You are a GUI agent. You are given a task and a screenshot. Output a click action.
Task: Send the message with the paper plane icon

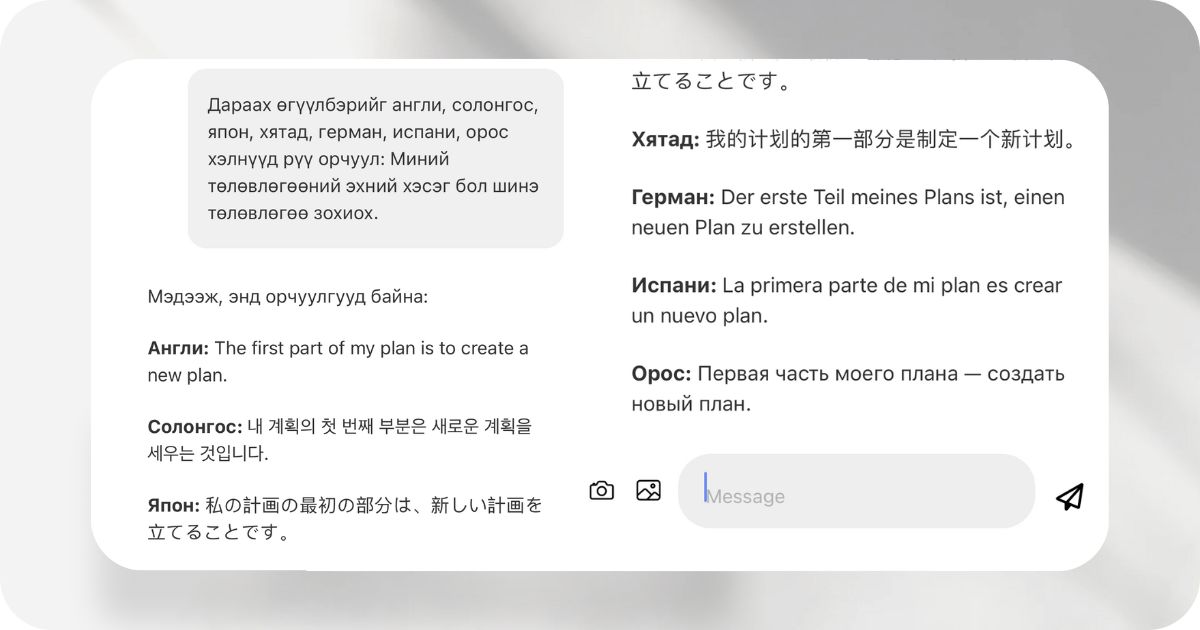pyautogui.click(x=1068, y=490)
